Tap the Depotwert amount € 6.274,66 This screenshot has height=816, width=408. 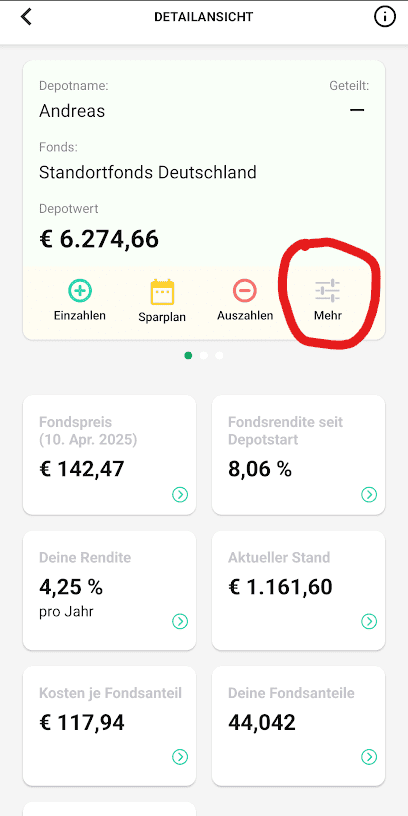click(x=99, y=239)
